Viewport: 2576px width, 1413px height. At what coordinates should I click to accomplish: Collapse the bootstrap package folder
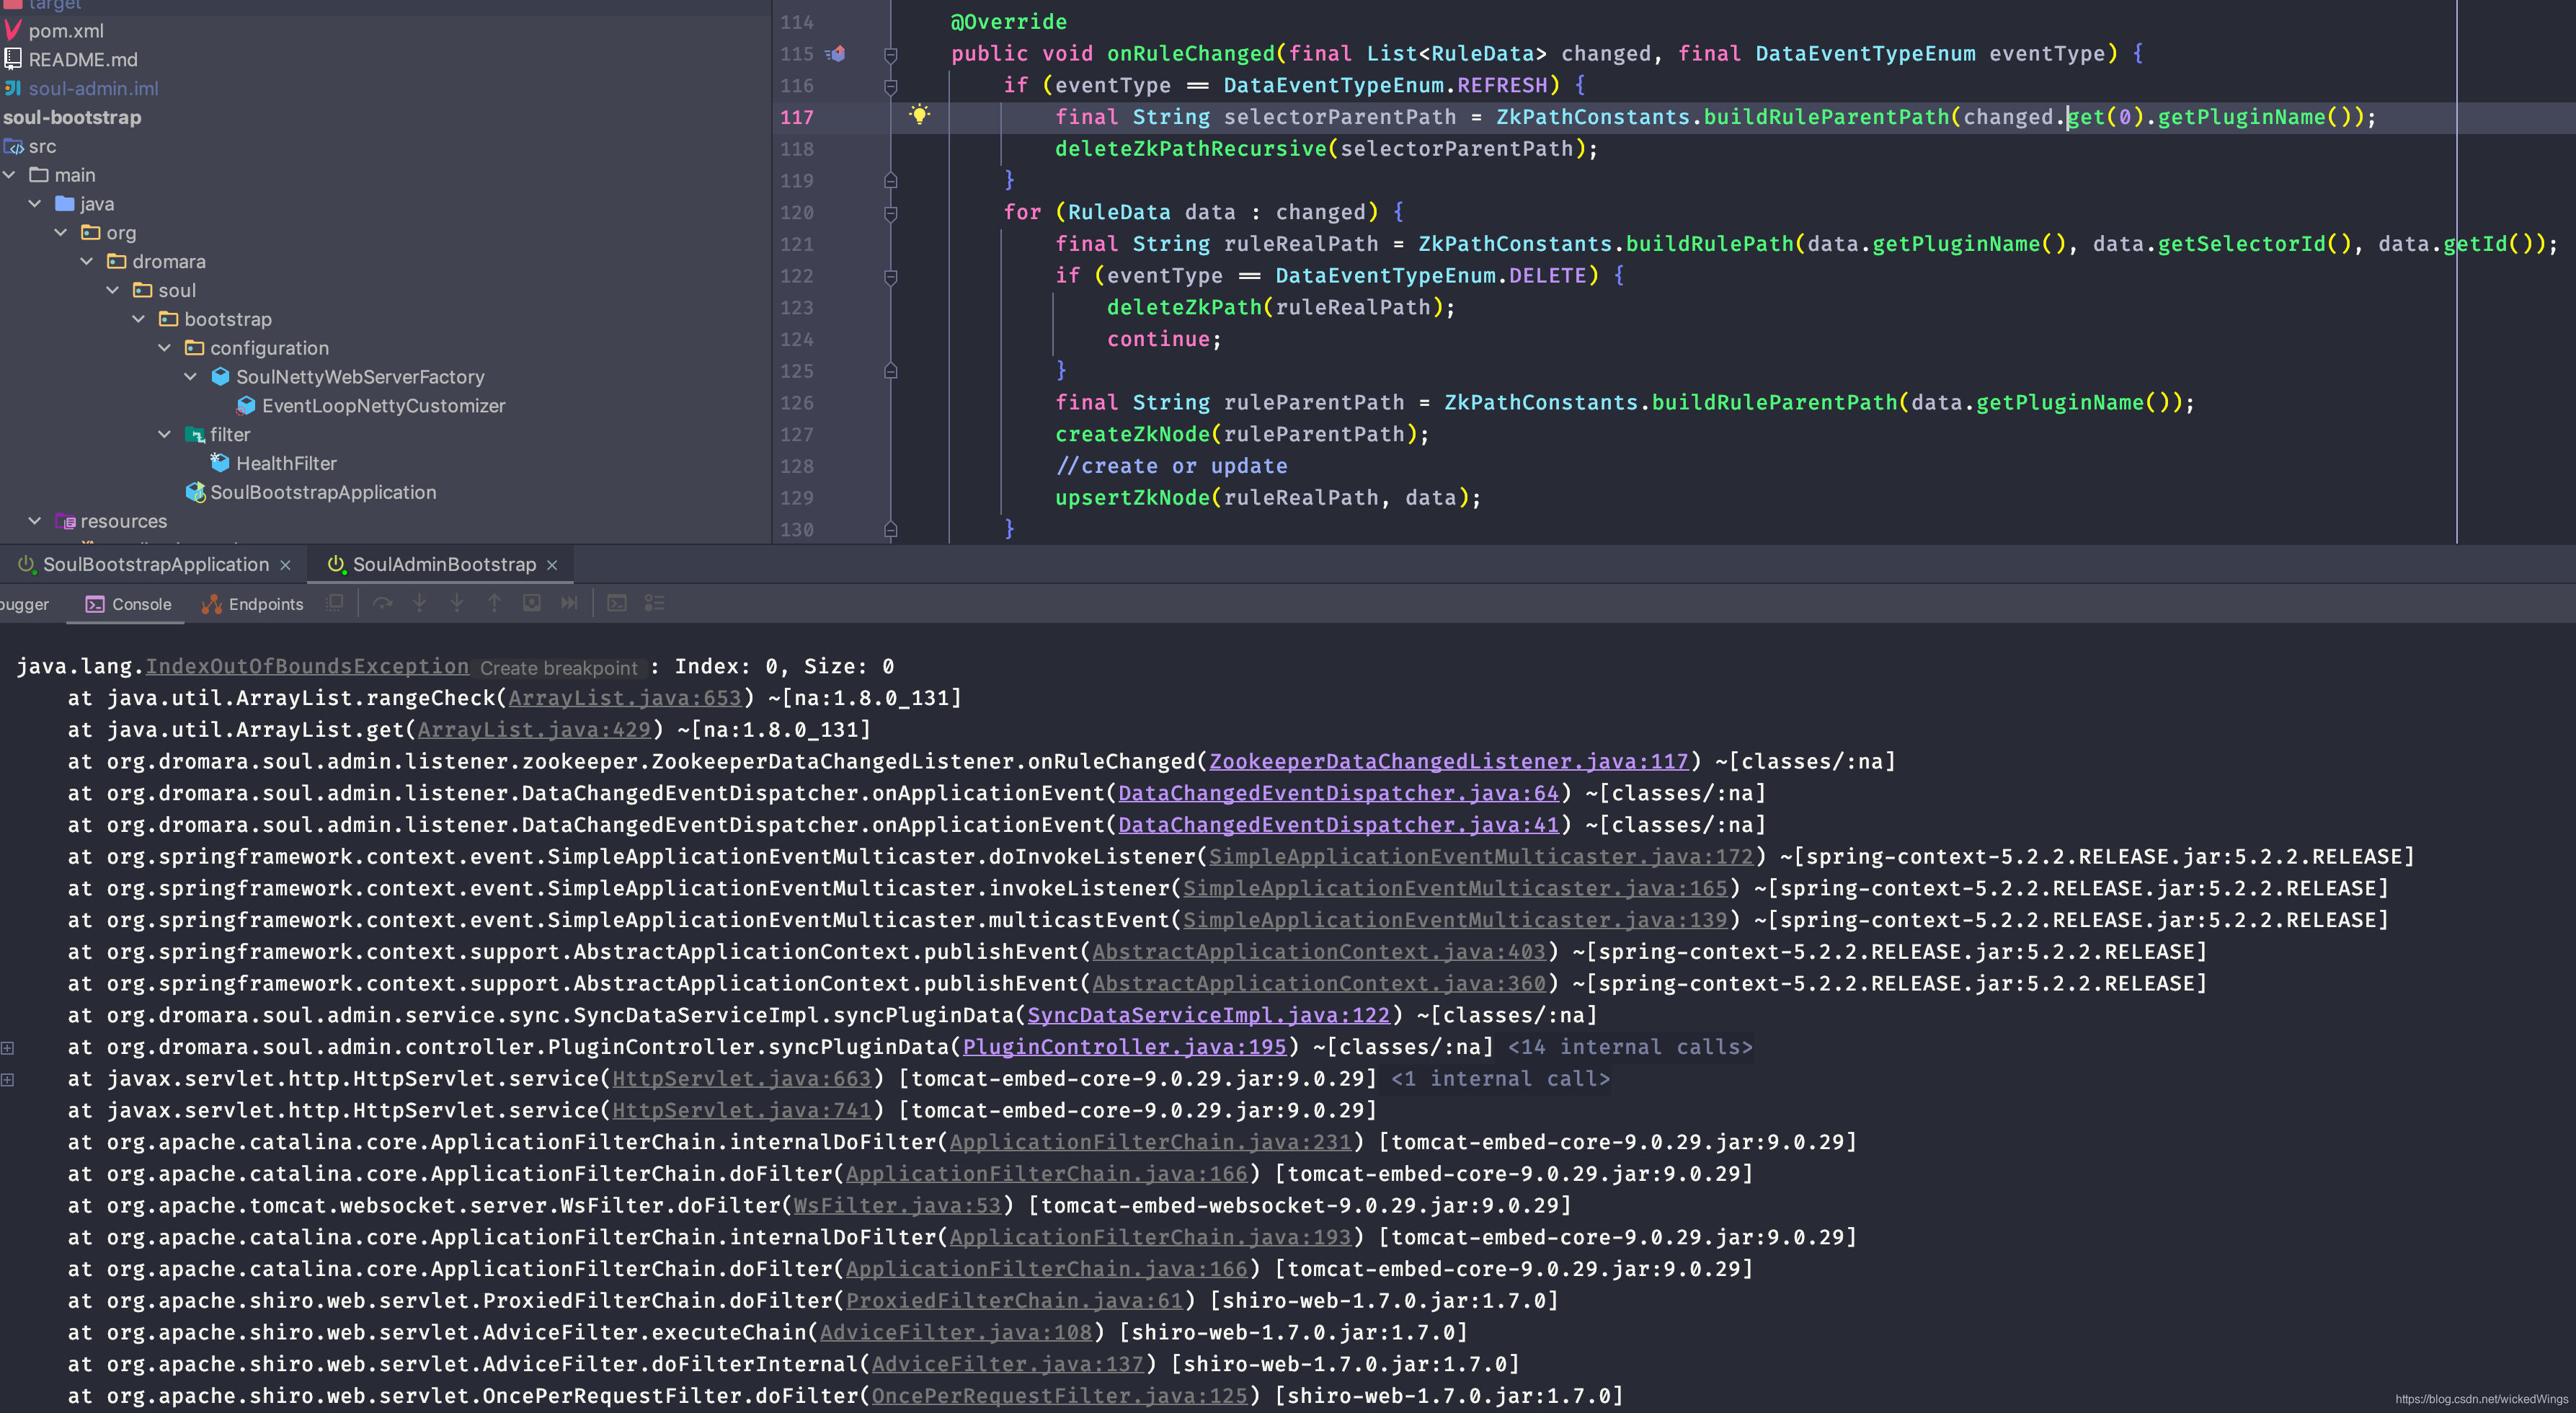pos(139,319)
